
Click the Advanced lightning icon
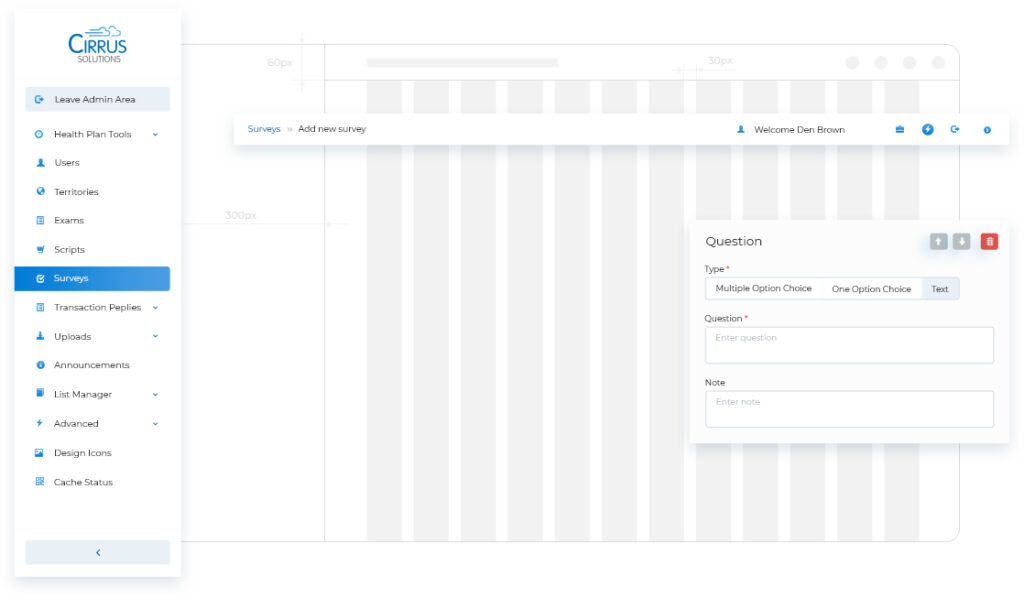(40, 423)
